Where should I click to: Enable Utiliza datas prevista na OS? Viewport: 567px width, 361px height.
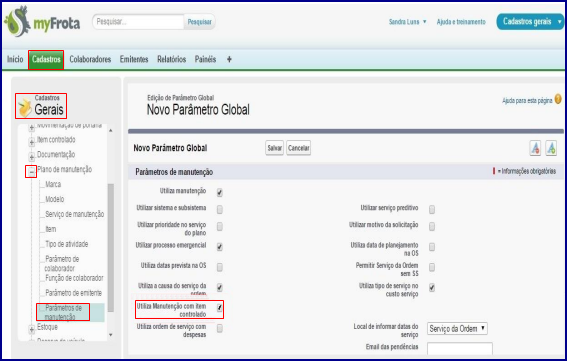coord(219,267)
